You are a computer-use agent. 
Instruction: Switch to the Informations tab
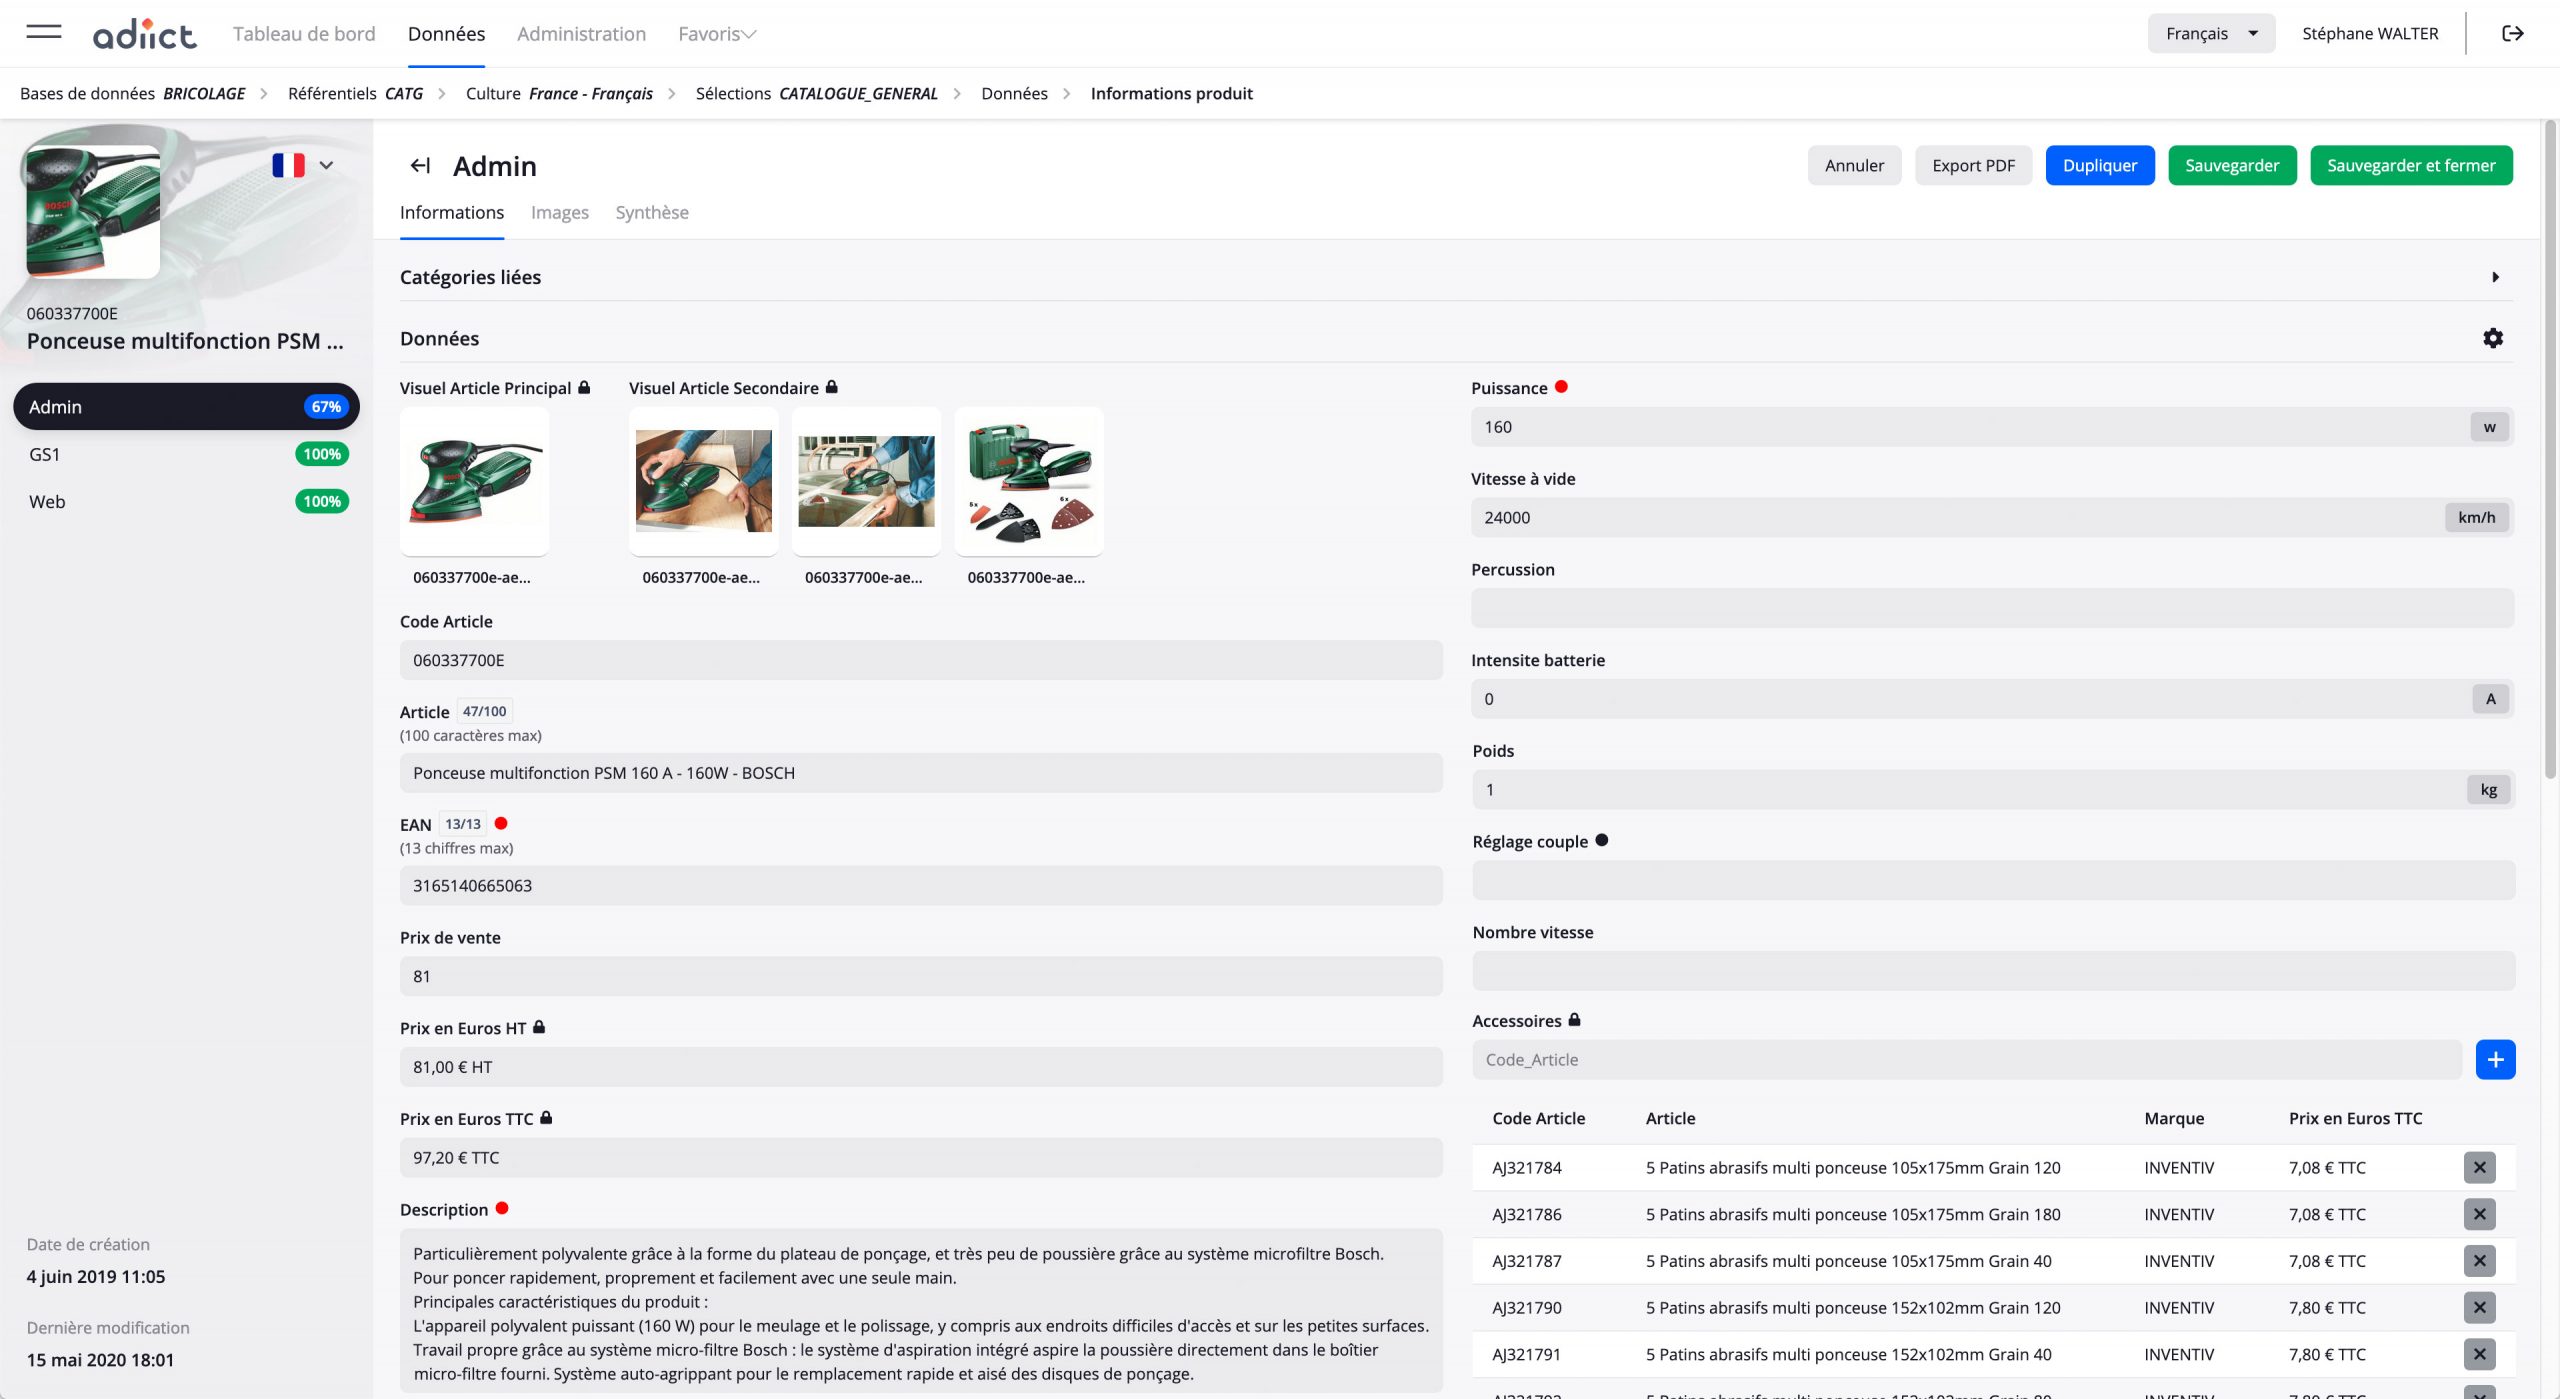452,212
